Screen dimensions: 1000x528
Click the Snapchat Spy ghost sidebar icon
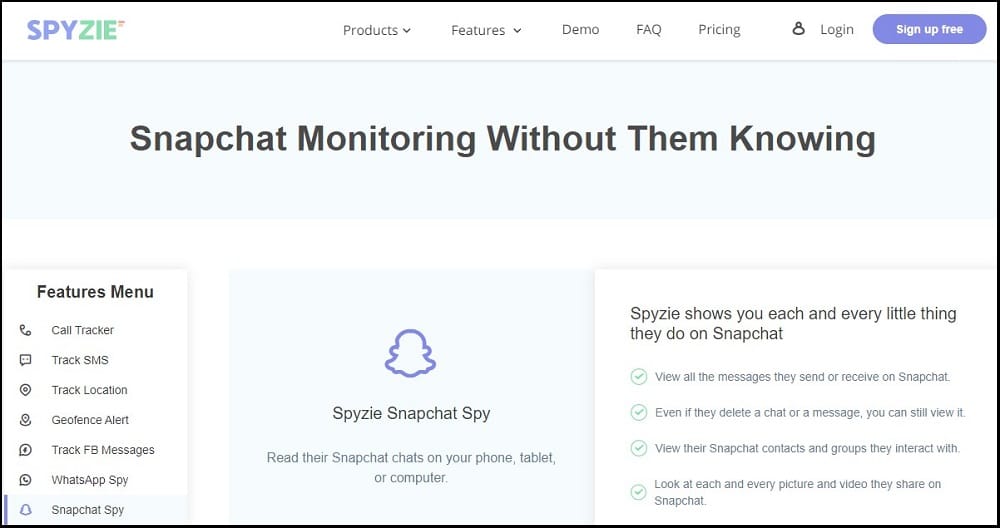26,510
